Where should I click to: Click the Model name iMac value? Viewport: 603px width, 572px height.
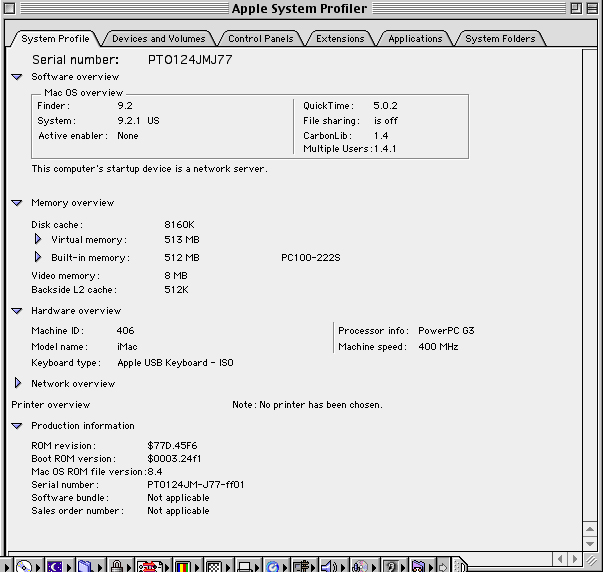[127, 347]
